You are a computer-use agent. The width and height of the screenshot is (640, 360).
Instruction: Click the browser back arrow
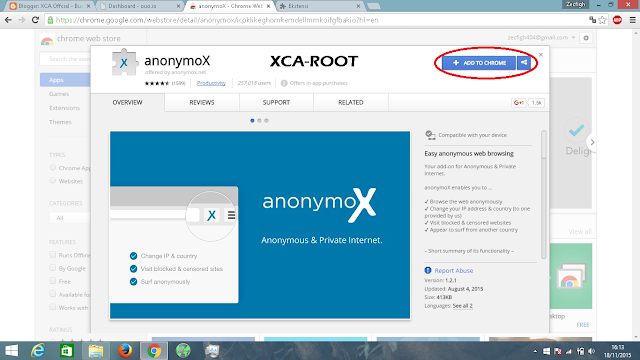(x=8, y=20)
